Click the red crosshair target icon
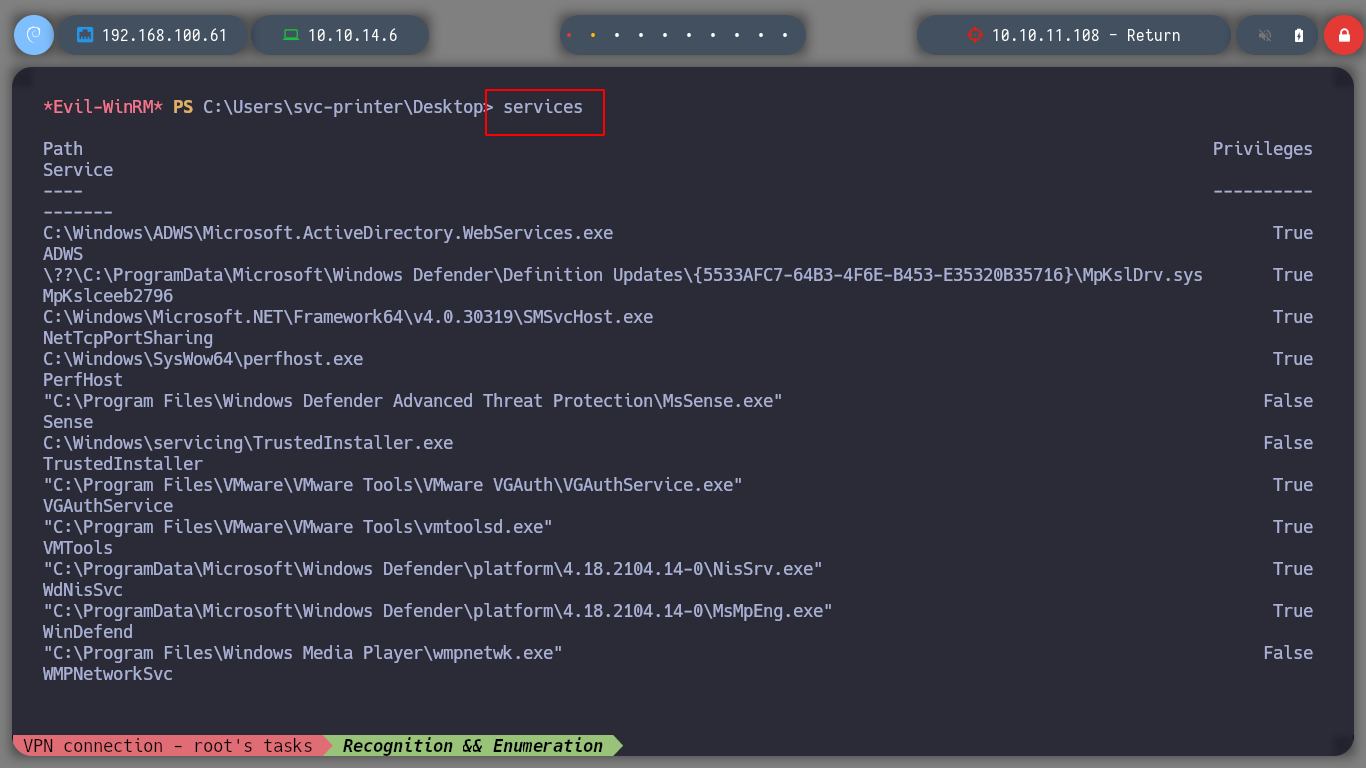The width and height of the screenshot is (1366, 768). 974,35
